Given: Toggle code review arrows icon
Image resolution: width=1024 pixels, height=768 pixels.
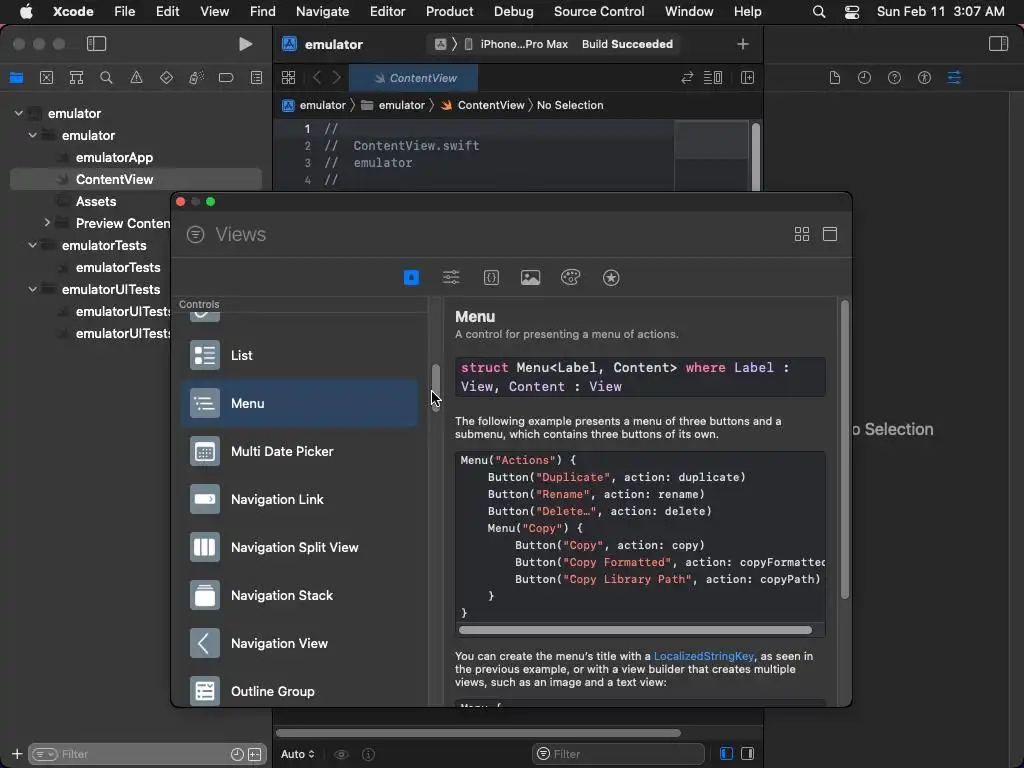Looking at the screenshot, I should coord(686,78).
